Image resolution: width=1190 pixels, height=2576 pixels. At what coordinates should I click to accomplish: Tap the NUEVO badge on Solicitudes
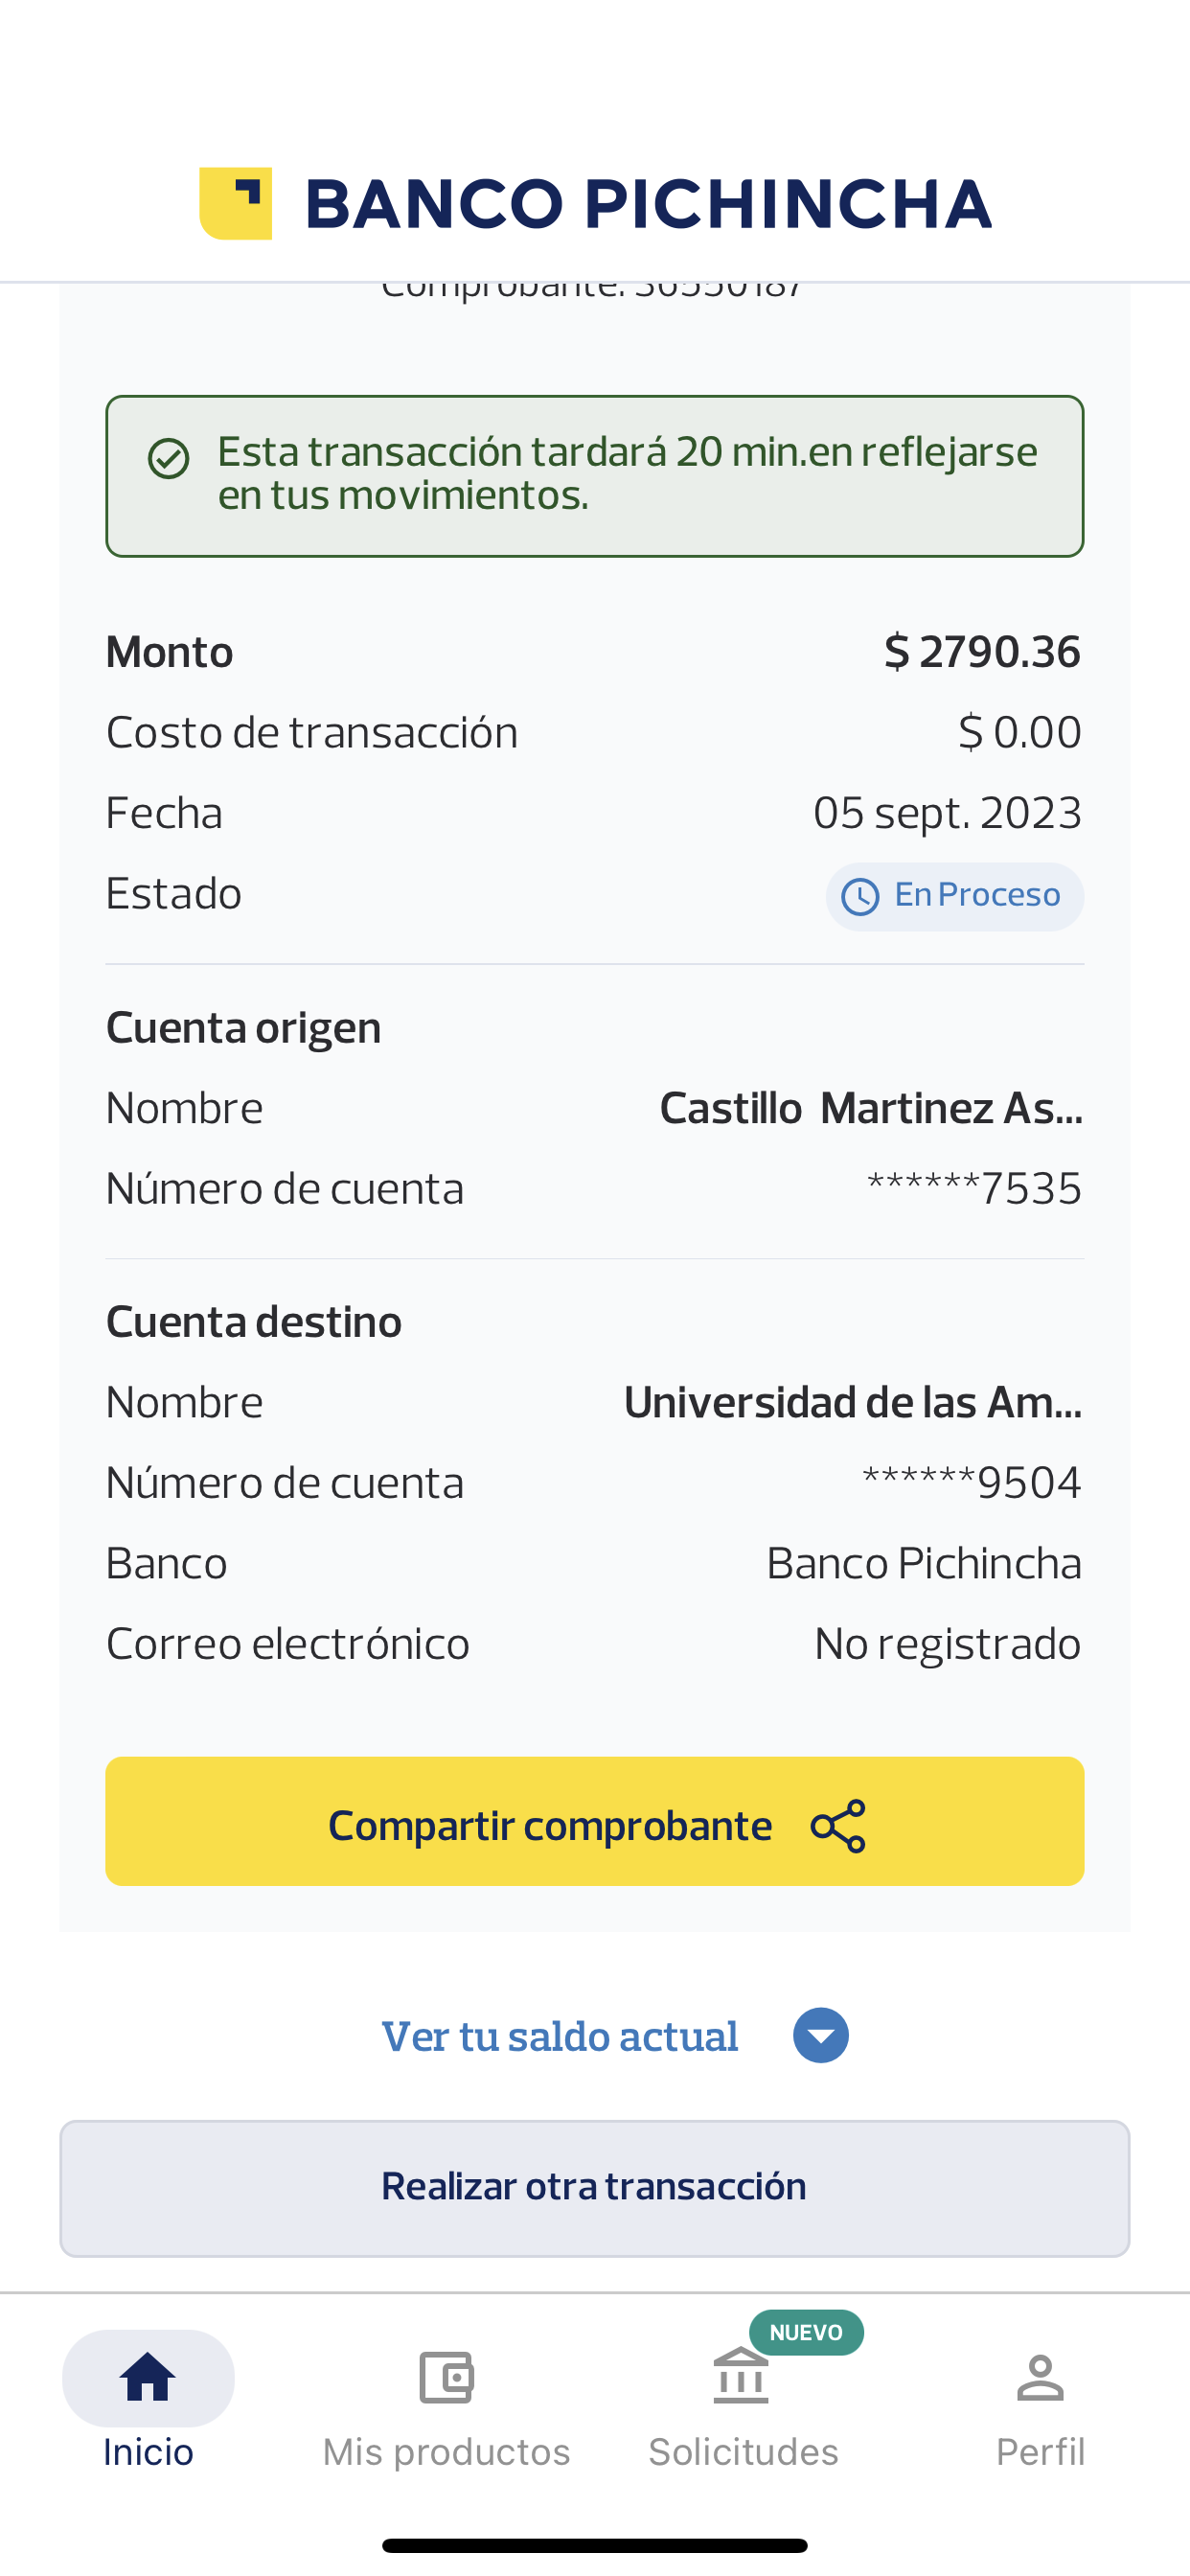click(x=806, y=2332)
